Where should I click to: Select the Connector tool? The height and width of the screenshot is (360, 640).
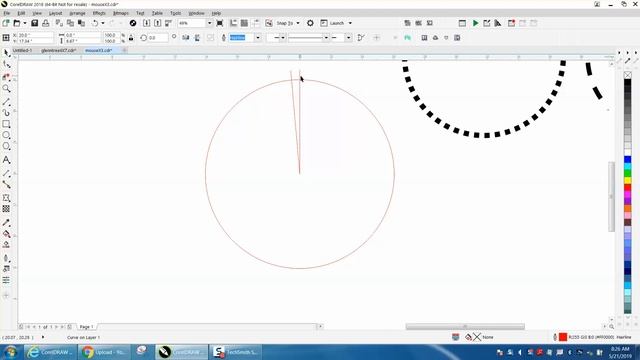point(7,185)
